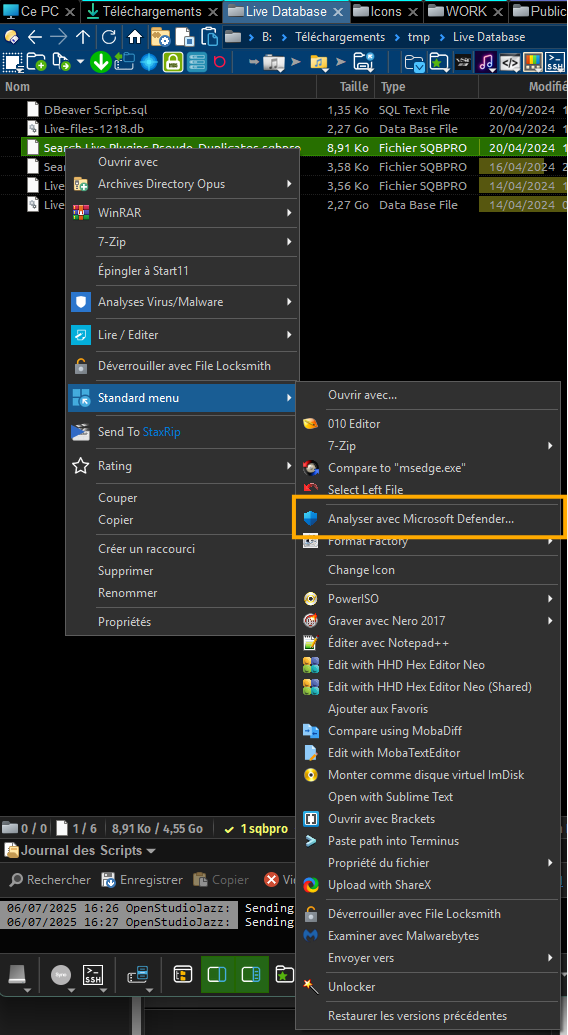Choose Examiner avec Malwarebytes
The height and width of the screenshot is (1035, 568).
(430, 936)
